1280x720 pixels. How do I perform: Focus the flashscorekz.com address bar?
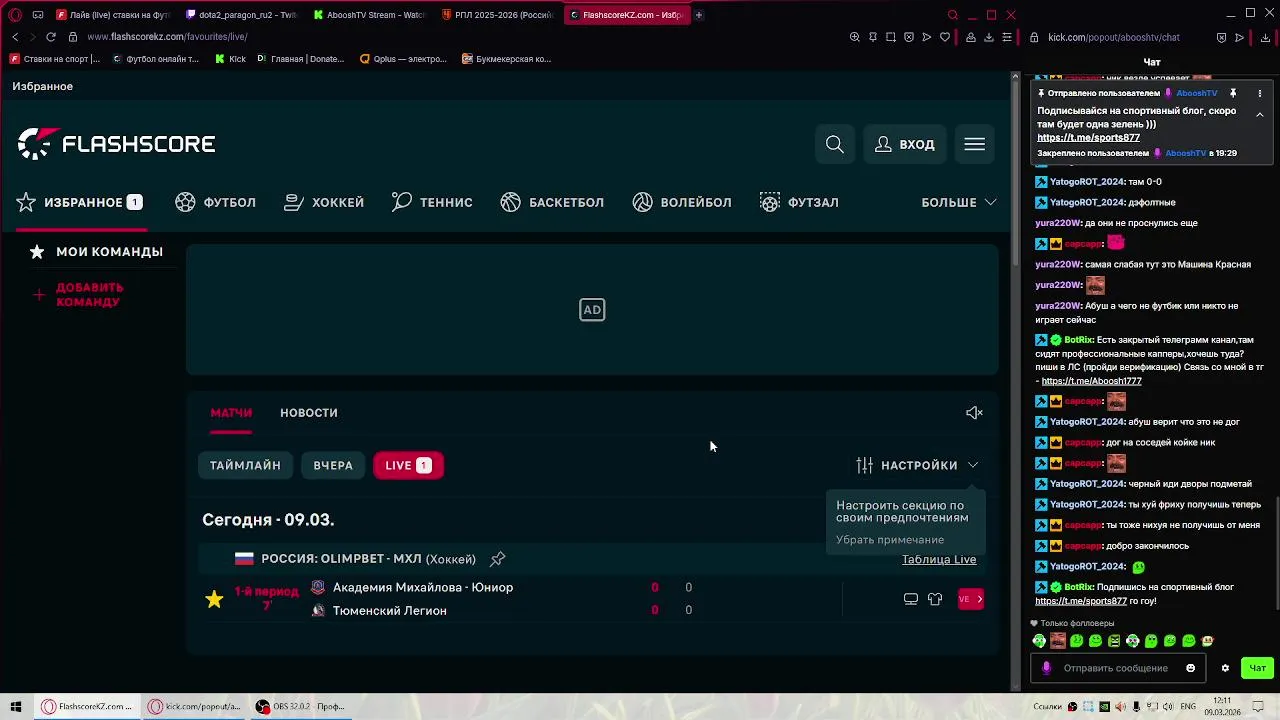pos(167,37)
